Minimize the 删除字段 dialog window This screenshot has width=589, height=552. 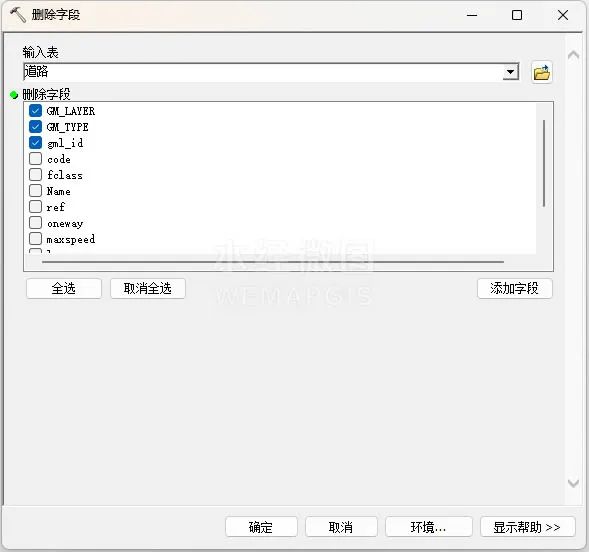[x=472, y=15]
